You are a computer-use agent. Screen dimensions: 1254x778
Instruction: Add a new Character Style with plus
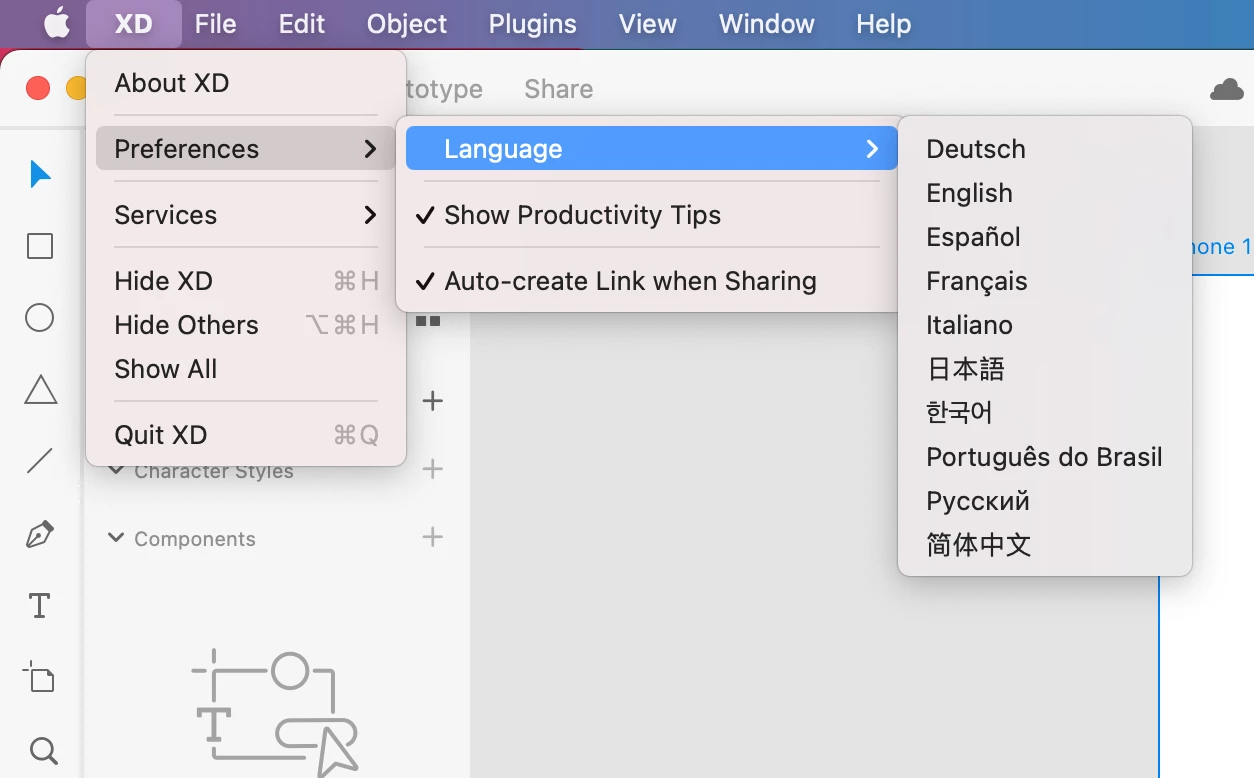[x=432, y=469]
